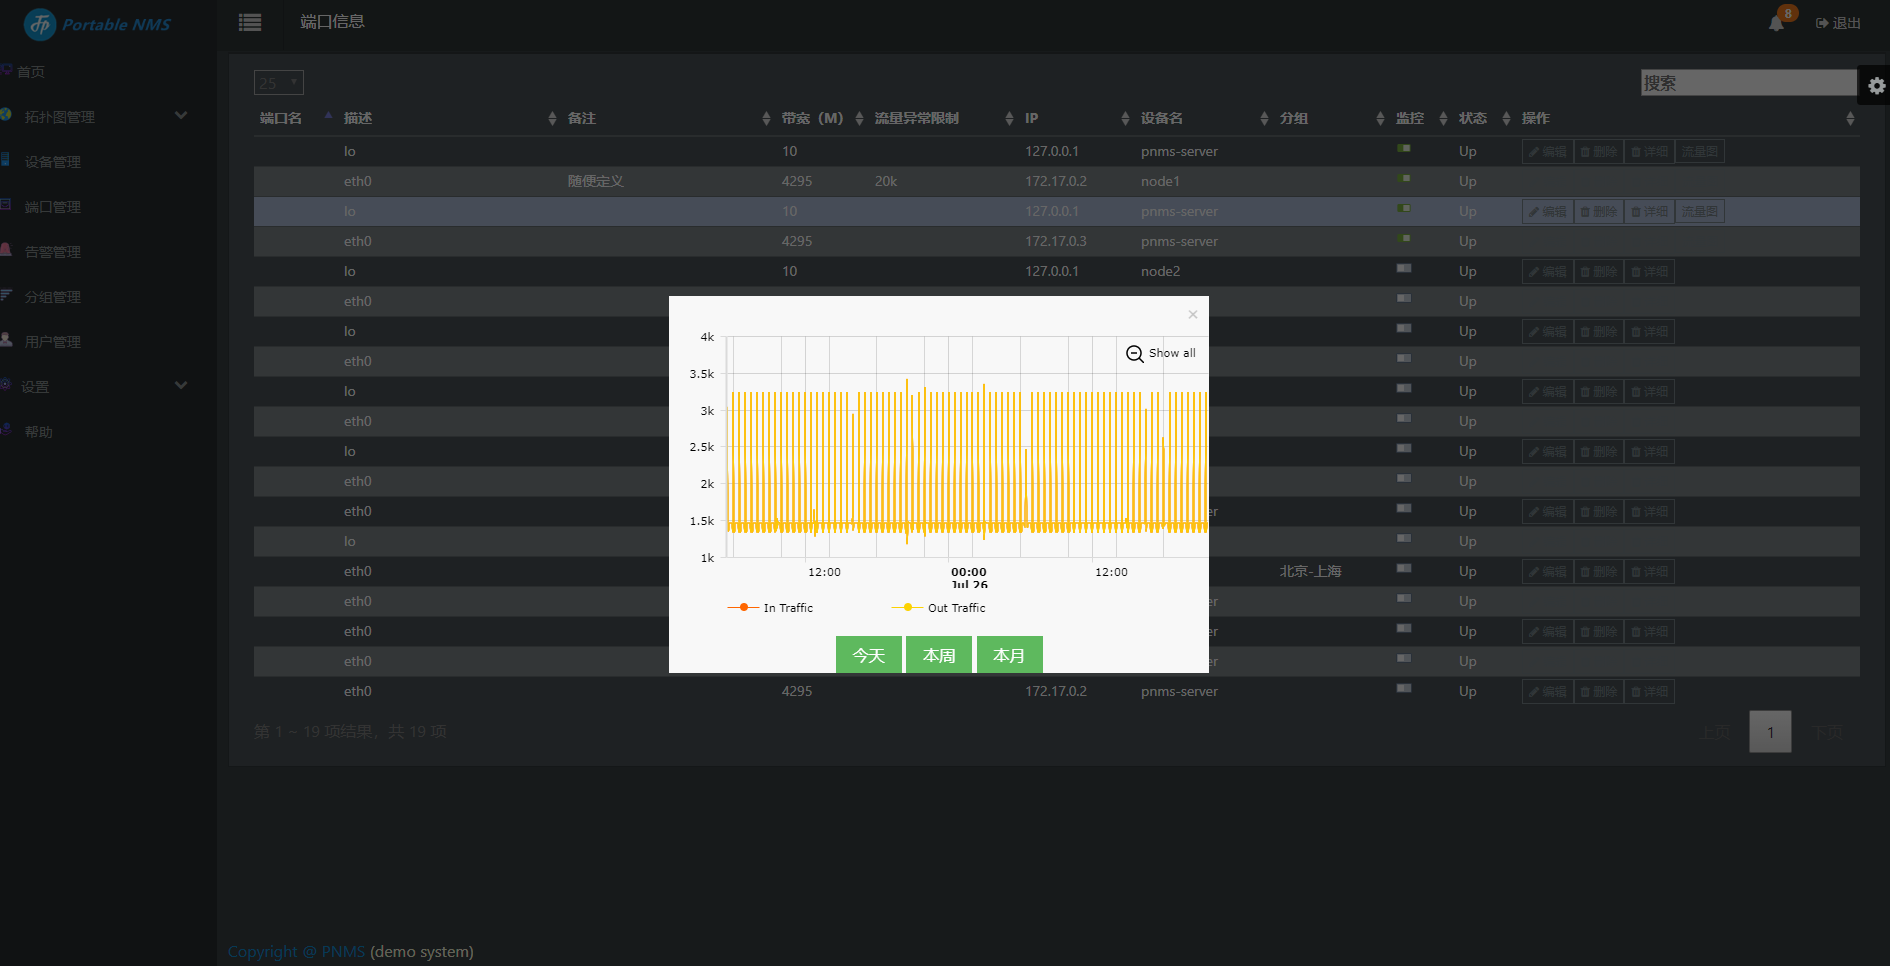Sort by 端口名 column arrow
The image size is (1890, 966).
pyautogui.click(x=329, y=118)
